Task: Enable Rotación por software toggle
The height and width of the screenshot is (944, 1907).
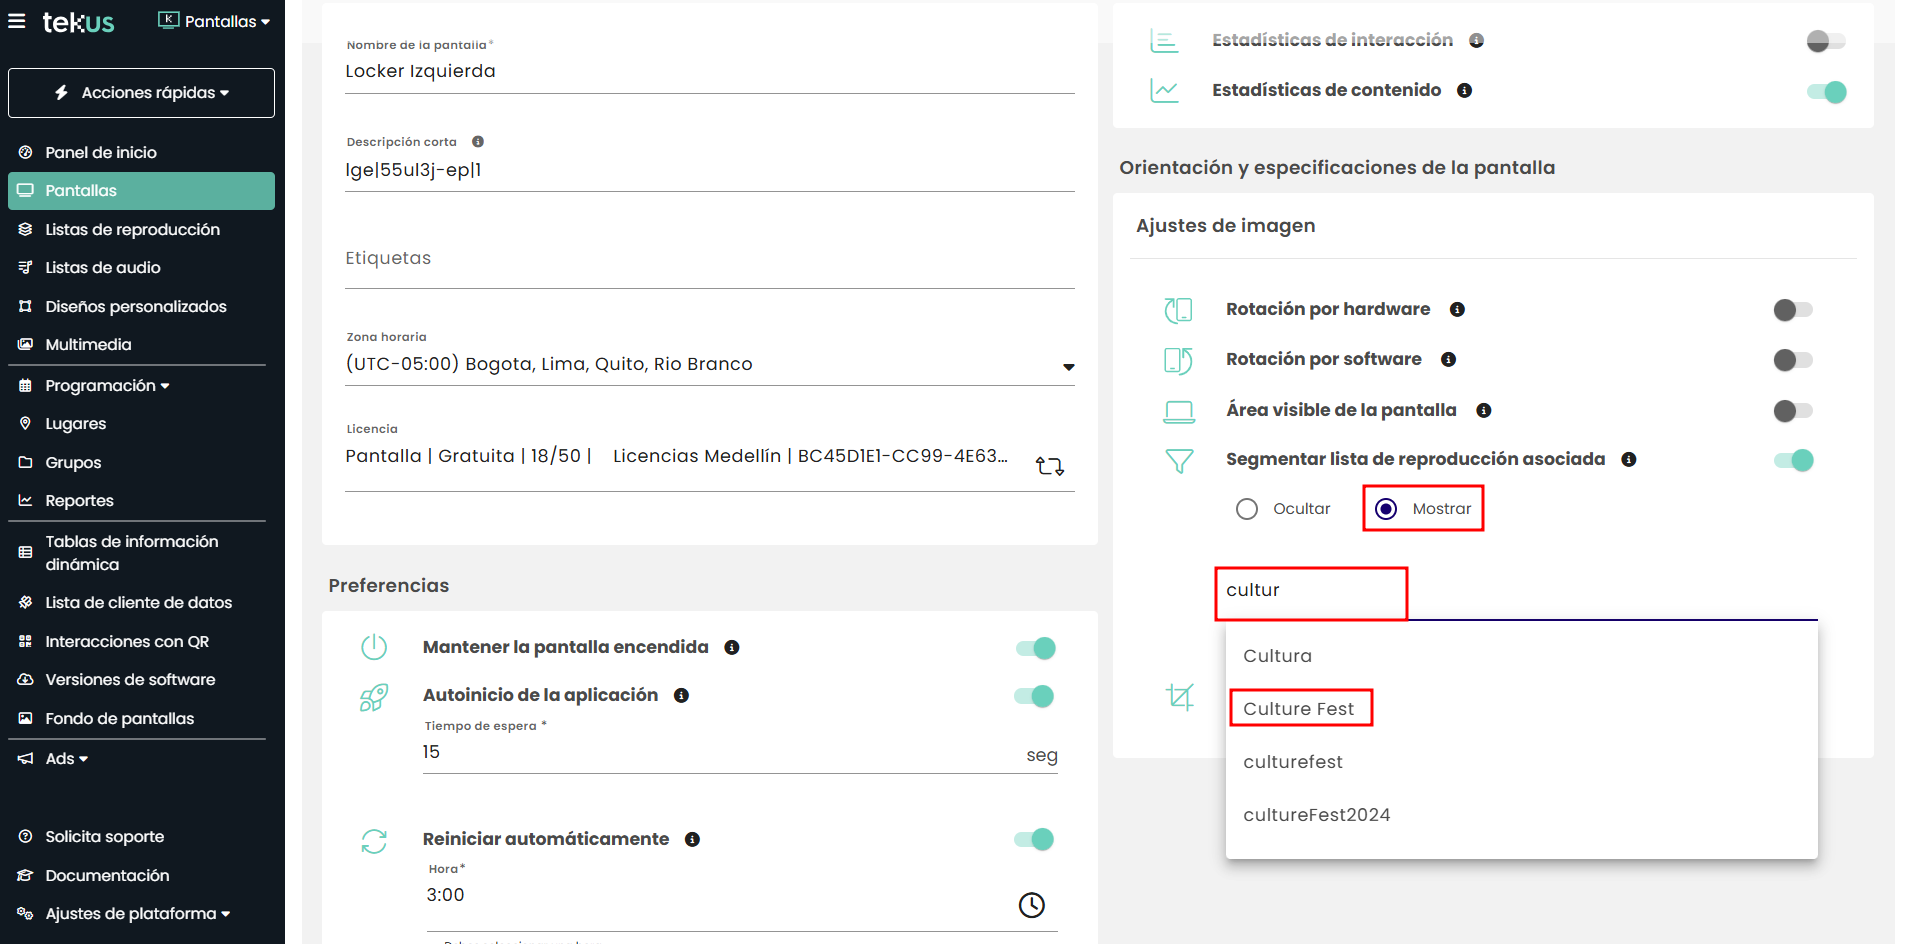Action: pyautogui.click(x=1792, y=360)
